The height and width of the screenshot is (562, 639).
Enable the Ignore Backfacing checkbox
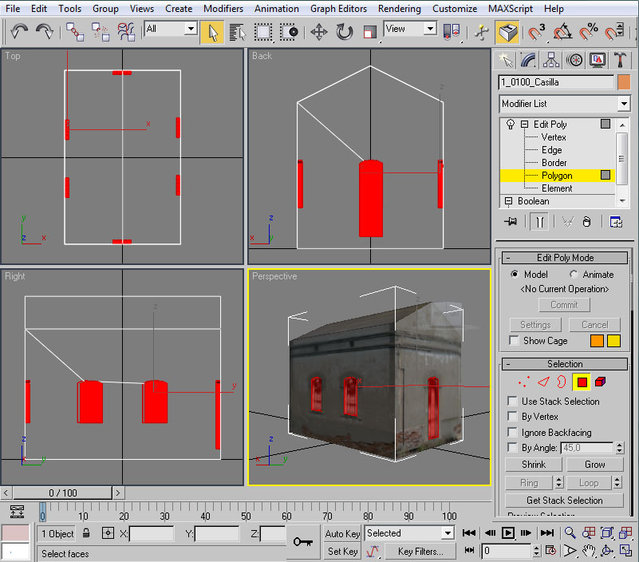pos(514,433)
